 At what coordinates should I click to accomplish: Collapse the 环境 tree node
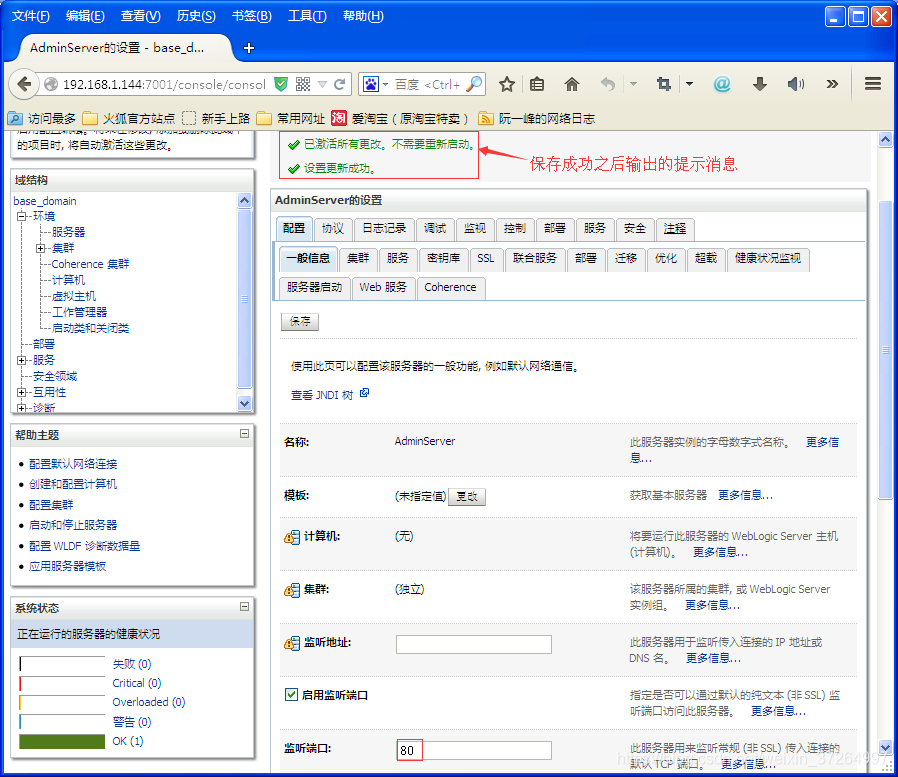tap(22, 216)
